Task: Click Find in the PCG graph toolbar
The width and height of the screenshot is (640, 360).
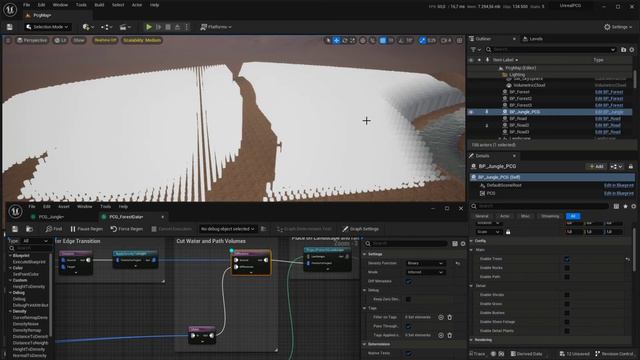Action: pyautogui.click(x=54, y=229)
